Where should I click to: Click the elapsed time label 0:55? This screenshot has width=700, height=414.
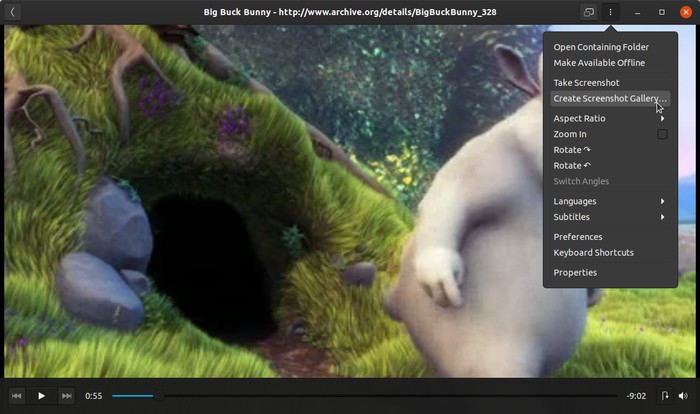click(x=94, y=396)
